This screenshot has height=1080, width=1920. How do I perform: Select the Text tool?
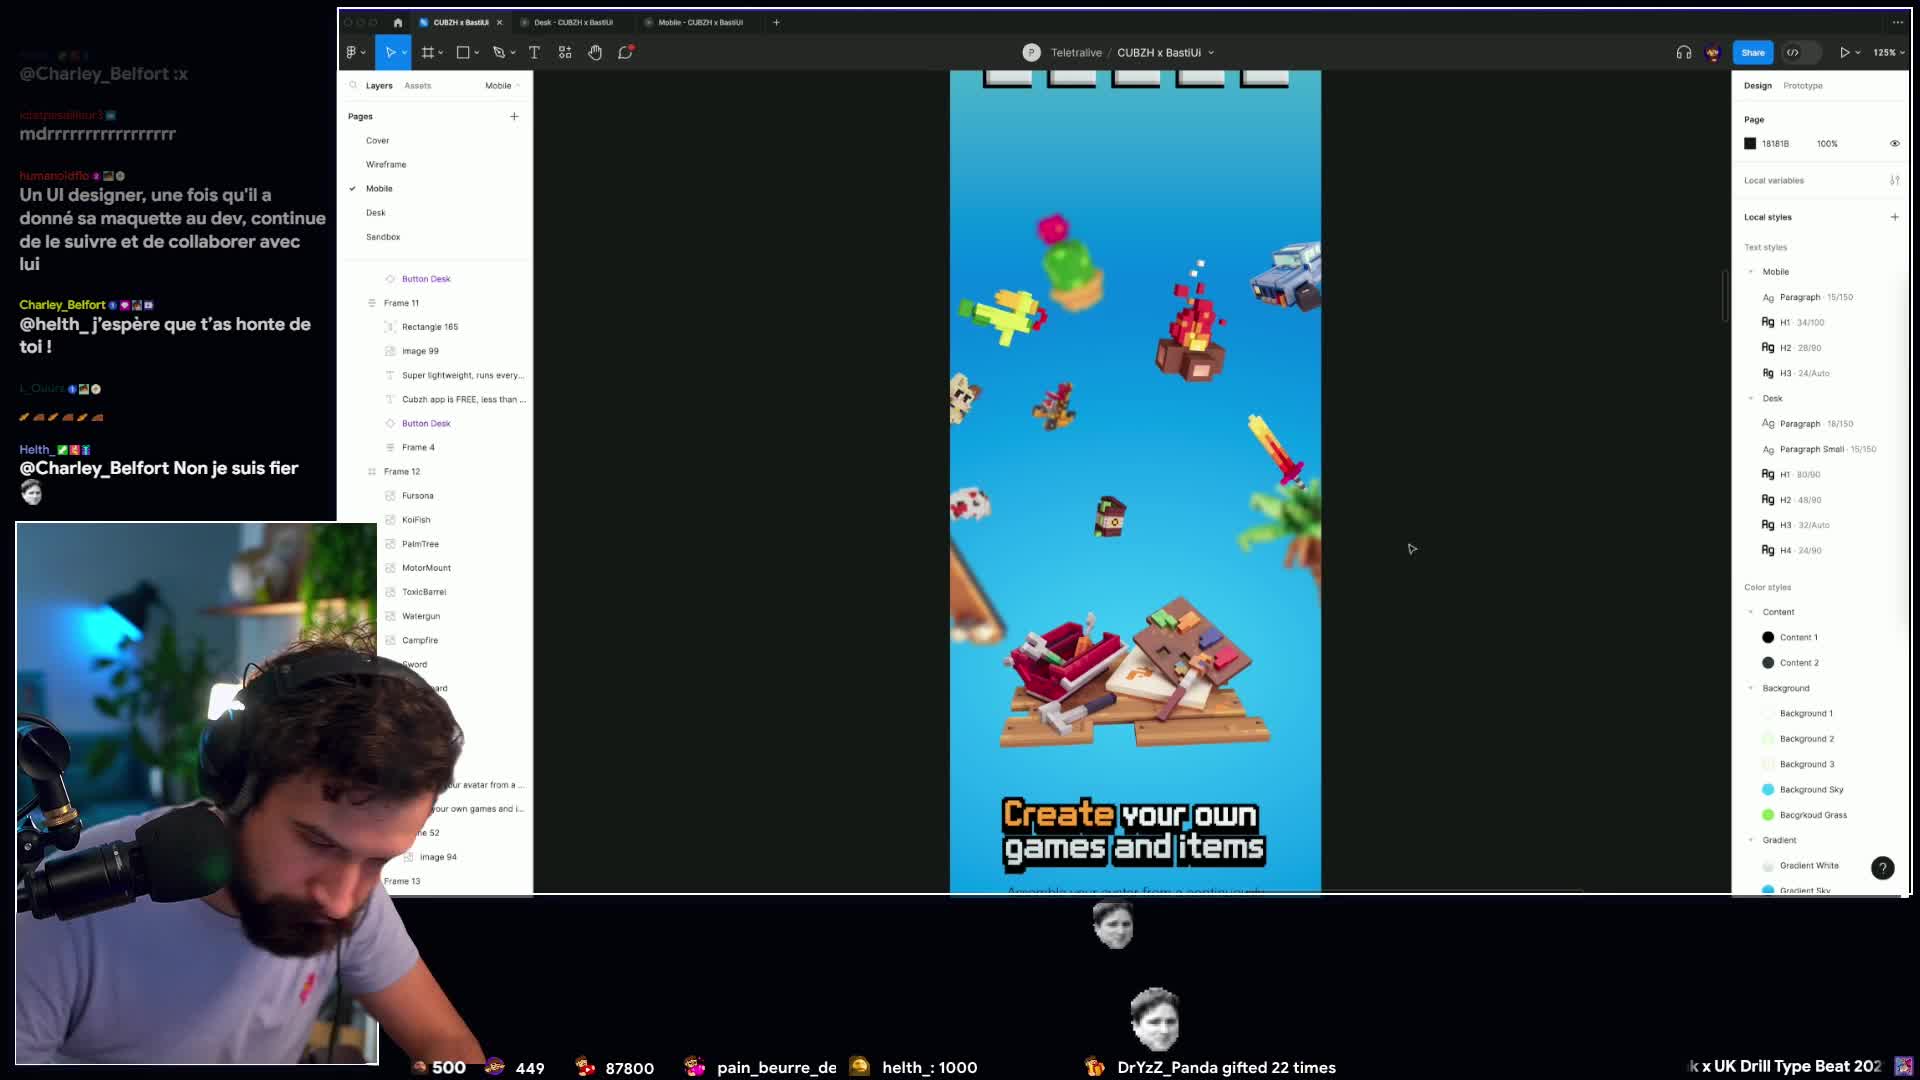534,52
